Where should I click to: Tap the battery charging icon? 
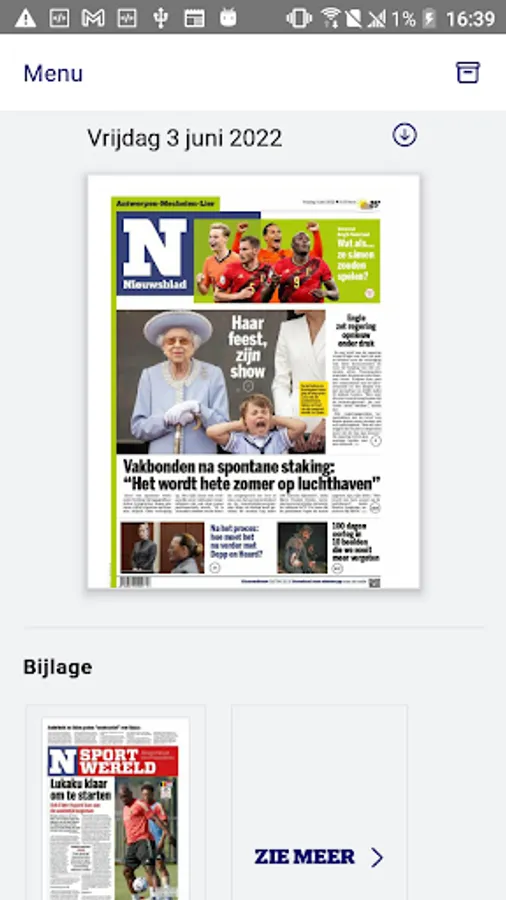point(429,18)
